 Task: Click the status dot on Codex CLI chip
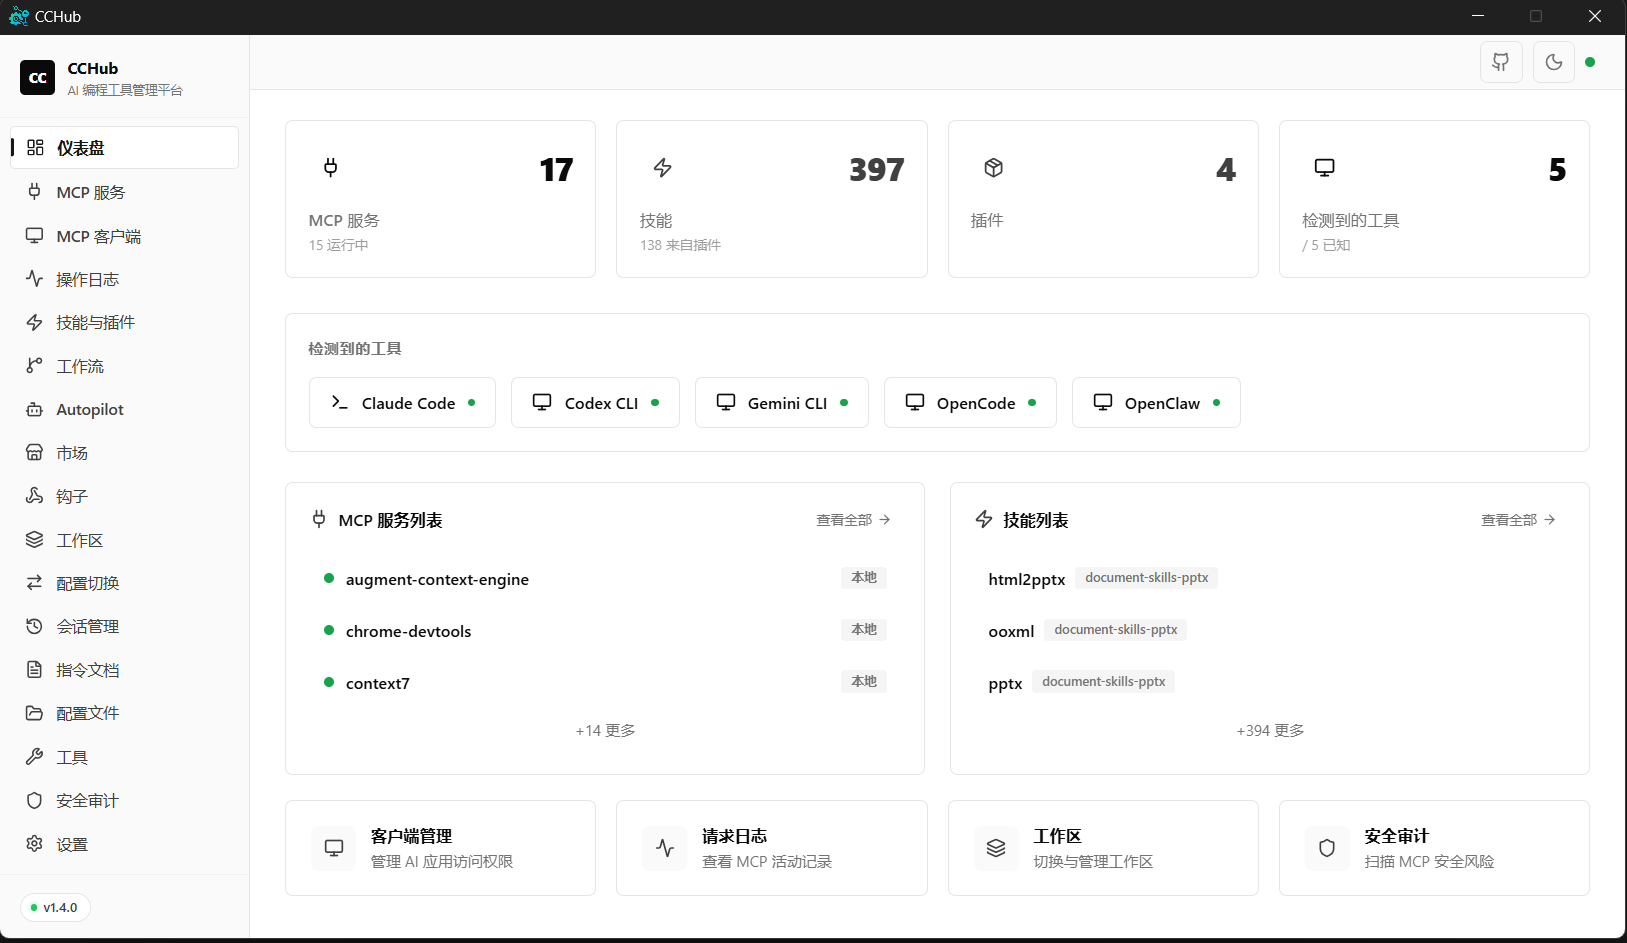(654, 402)
